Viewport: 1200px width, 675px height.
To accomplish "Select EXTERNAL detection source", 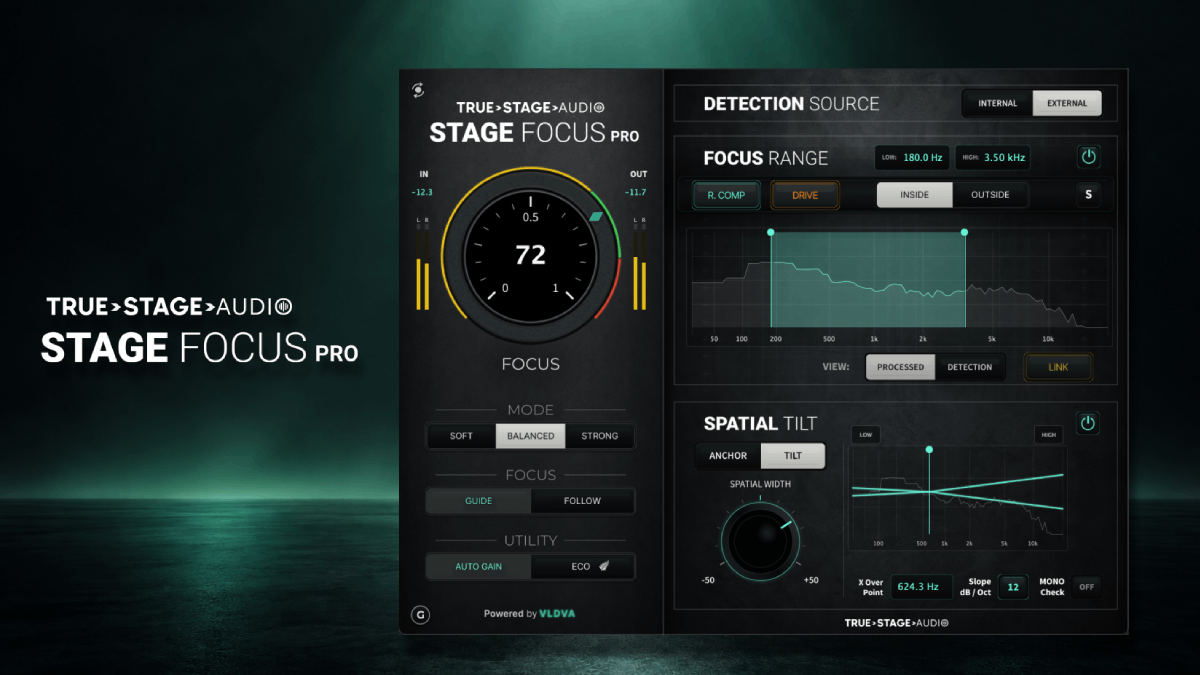I will [1067, 103].
